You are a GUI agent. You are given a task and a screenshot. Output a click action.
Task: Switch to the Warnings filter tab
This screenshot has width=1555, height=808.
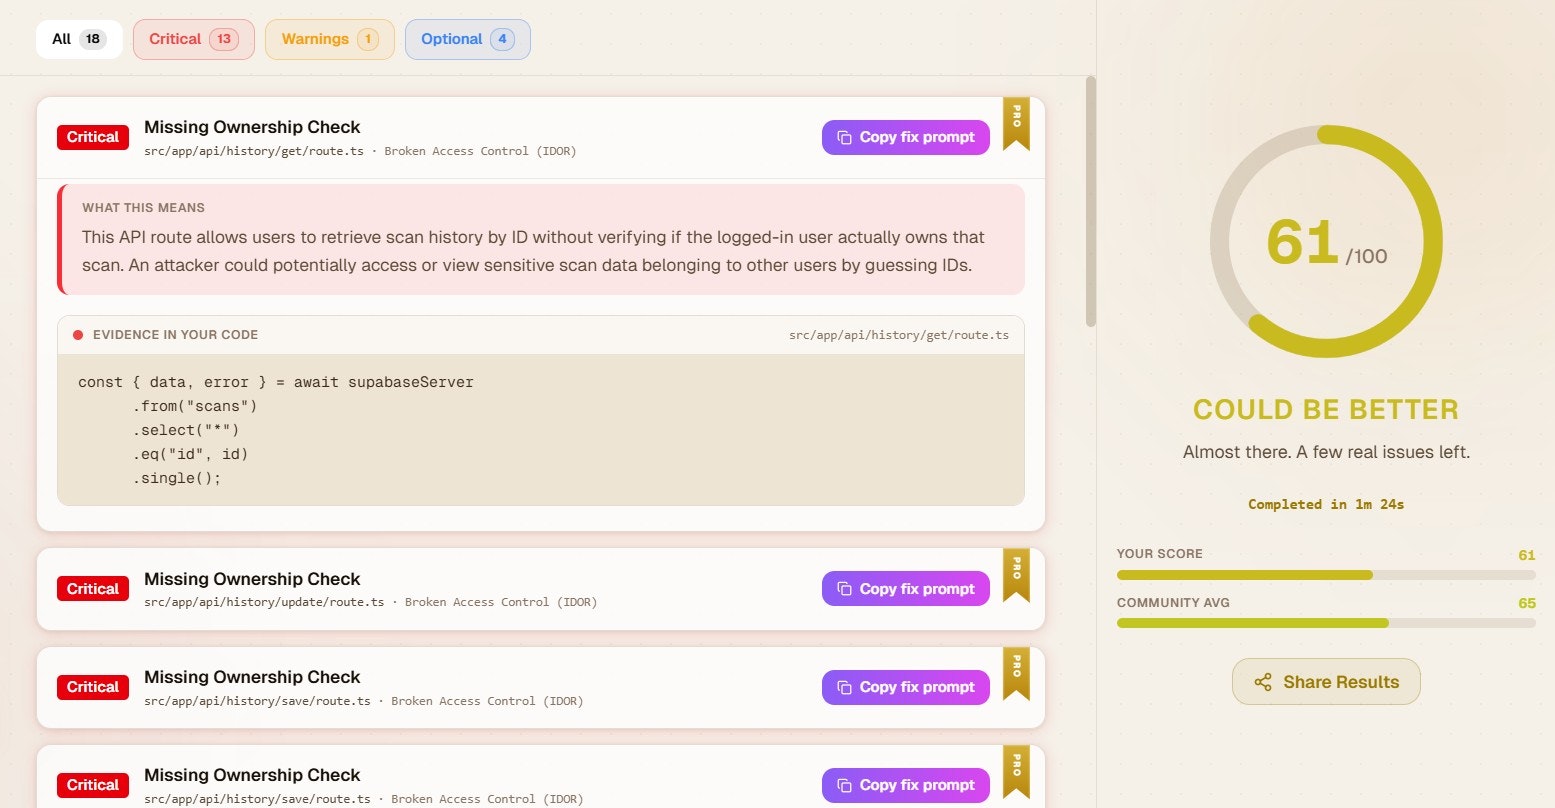330,39
